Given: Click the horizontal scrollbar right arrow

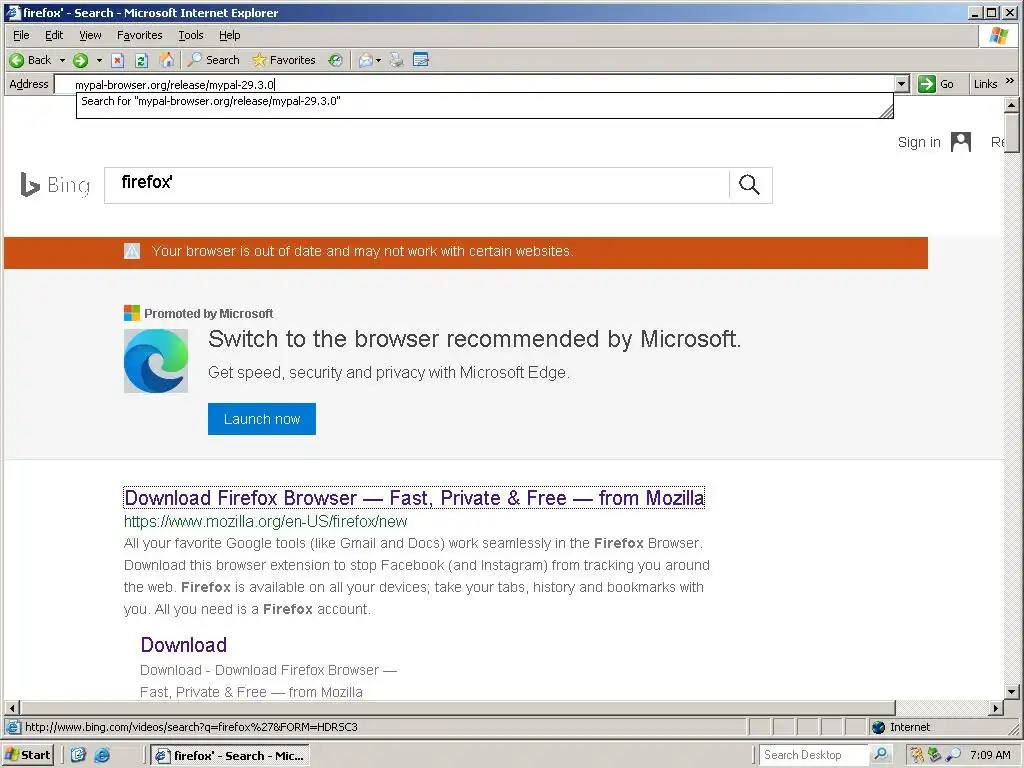Looking at the screenshot, I should 995,708.
